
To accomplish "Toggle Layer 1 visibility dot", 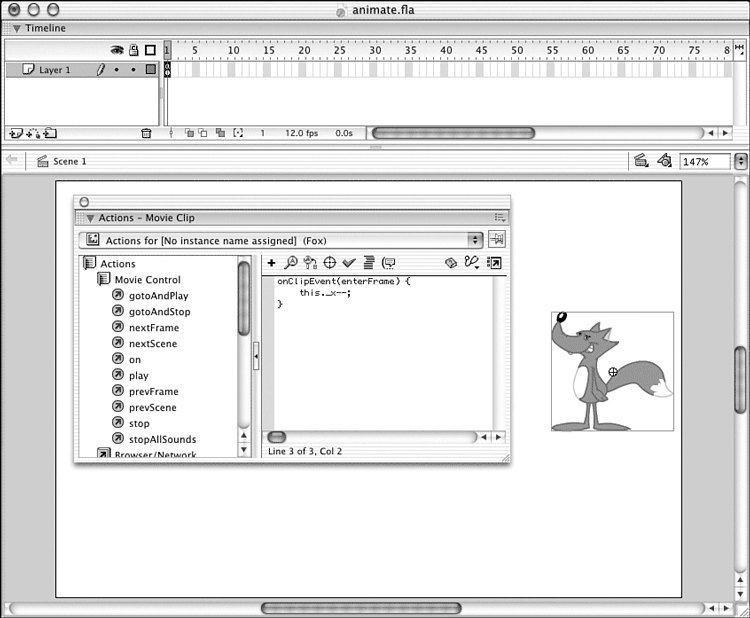I will coord(117,70).
